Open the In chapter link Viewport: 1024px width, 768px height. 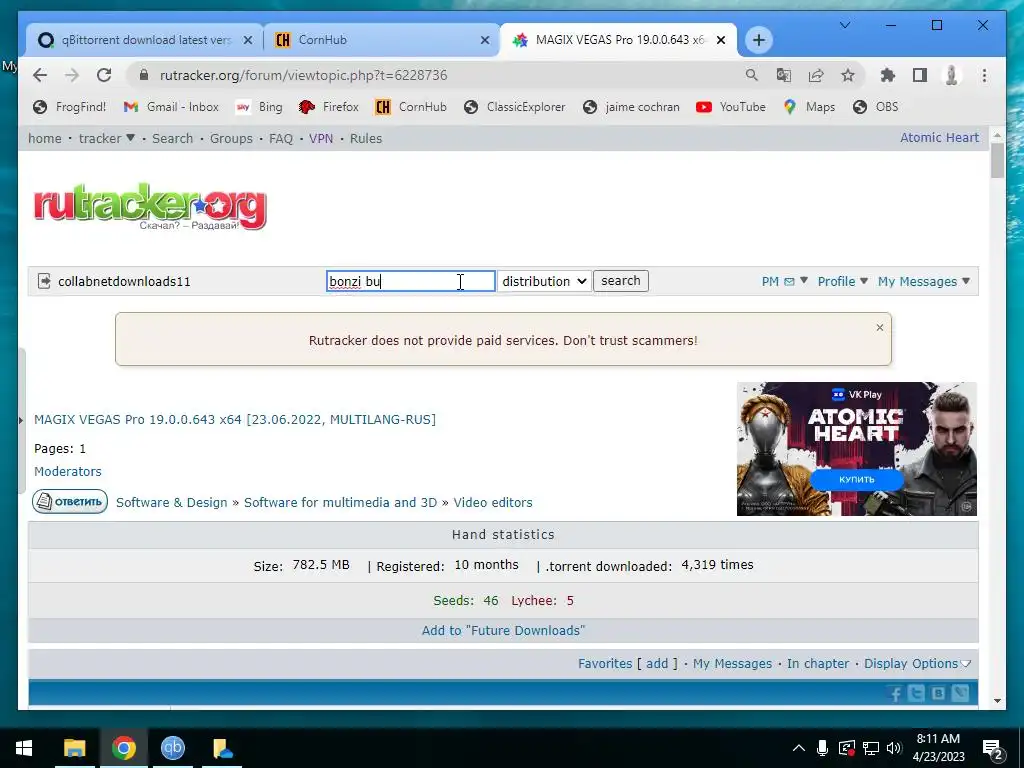tap(818, 664)
